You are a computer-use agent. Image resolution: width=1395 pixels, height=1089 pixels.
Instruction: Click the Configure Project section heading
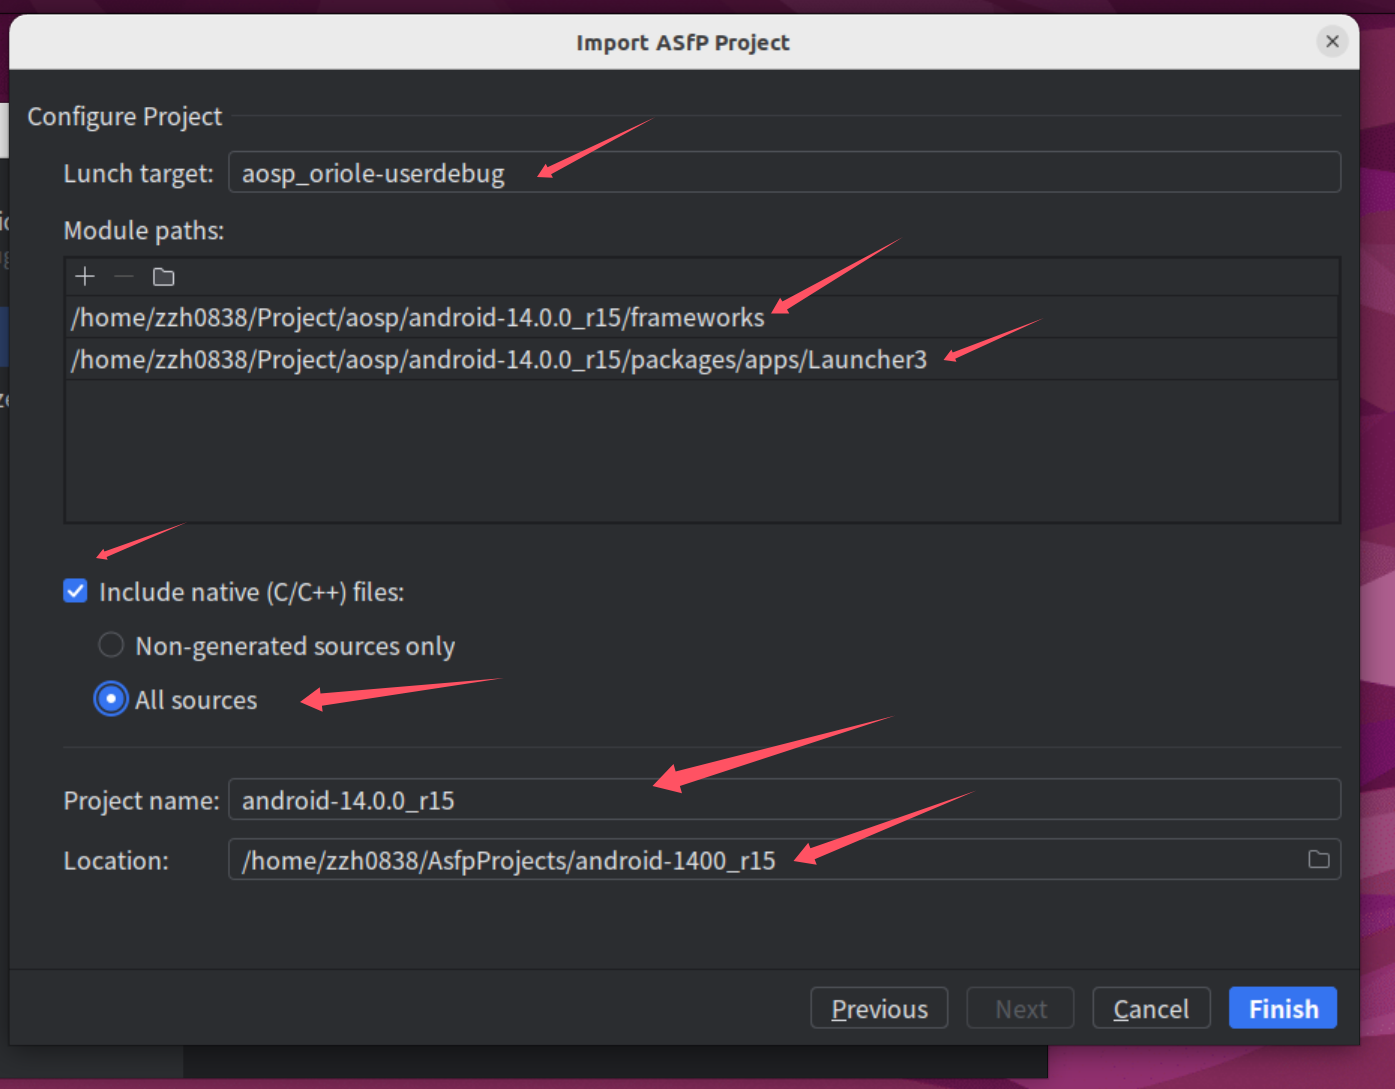[125, 117]
